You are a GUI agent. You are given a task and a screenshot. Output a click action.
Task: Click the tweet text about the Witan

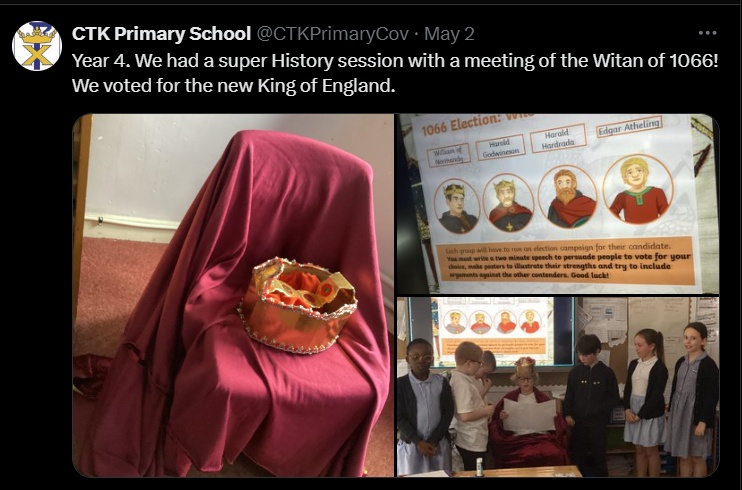(395, 73)
